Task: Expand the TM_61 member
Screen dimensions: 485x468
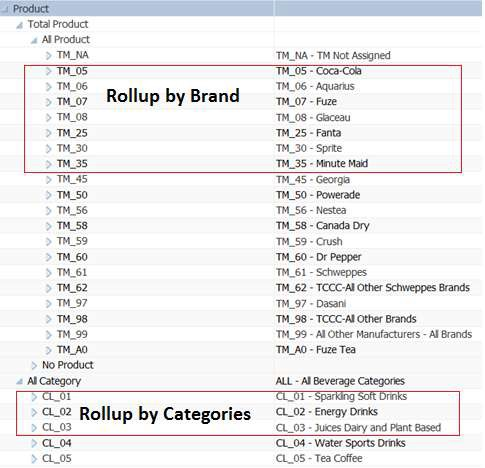Action: click(x=49, y=273)
